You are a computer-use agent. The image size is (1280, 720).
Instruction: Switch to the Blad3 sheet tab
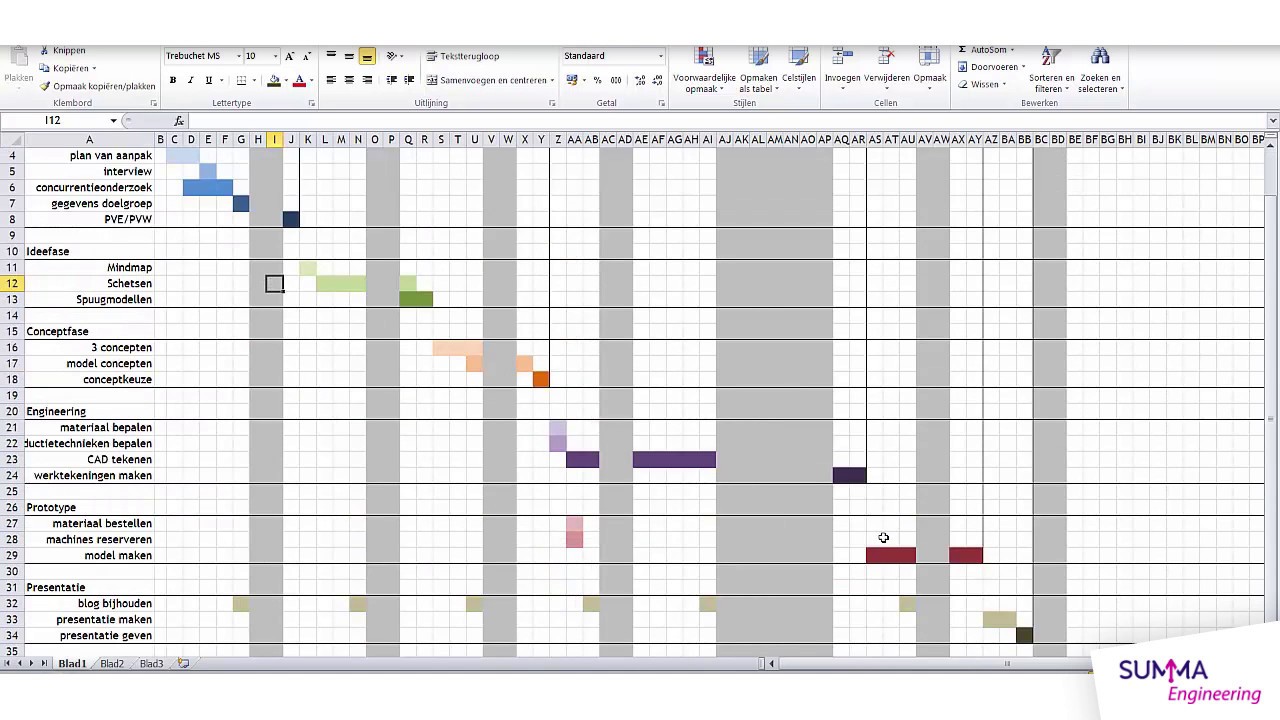[151, 663]
